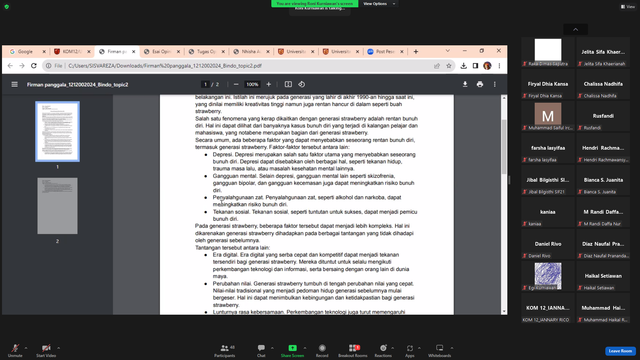Open the browser three-dot menu
Image resolution: width=640 pixels, height=360 pixels.
(499, 66)
